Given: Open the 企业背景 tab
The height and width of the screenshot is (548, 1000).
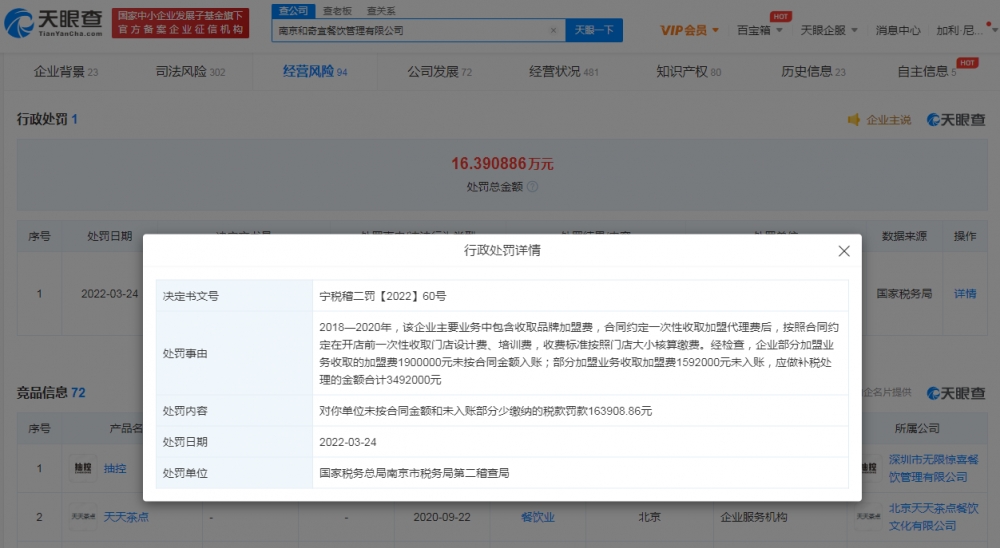Looking at the screenshot, I should [x=66, y=71].
